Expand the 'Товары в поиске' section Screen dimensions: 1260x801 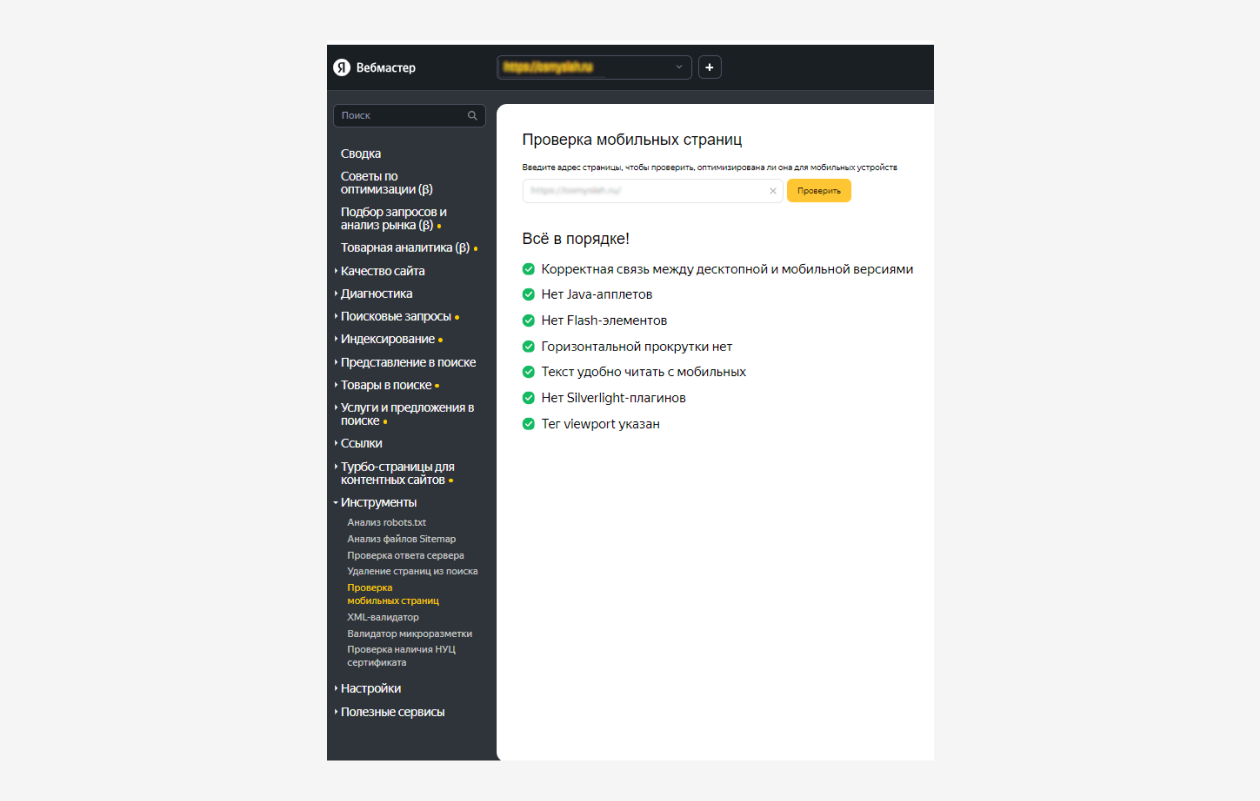click(386, 385)
